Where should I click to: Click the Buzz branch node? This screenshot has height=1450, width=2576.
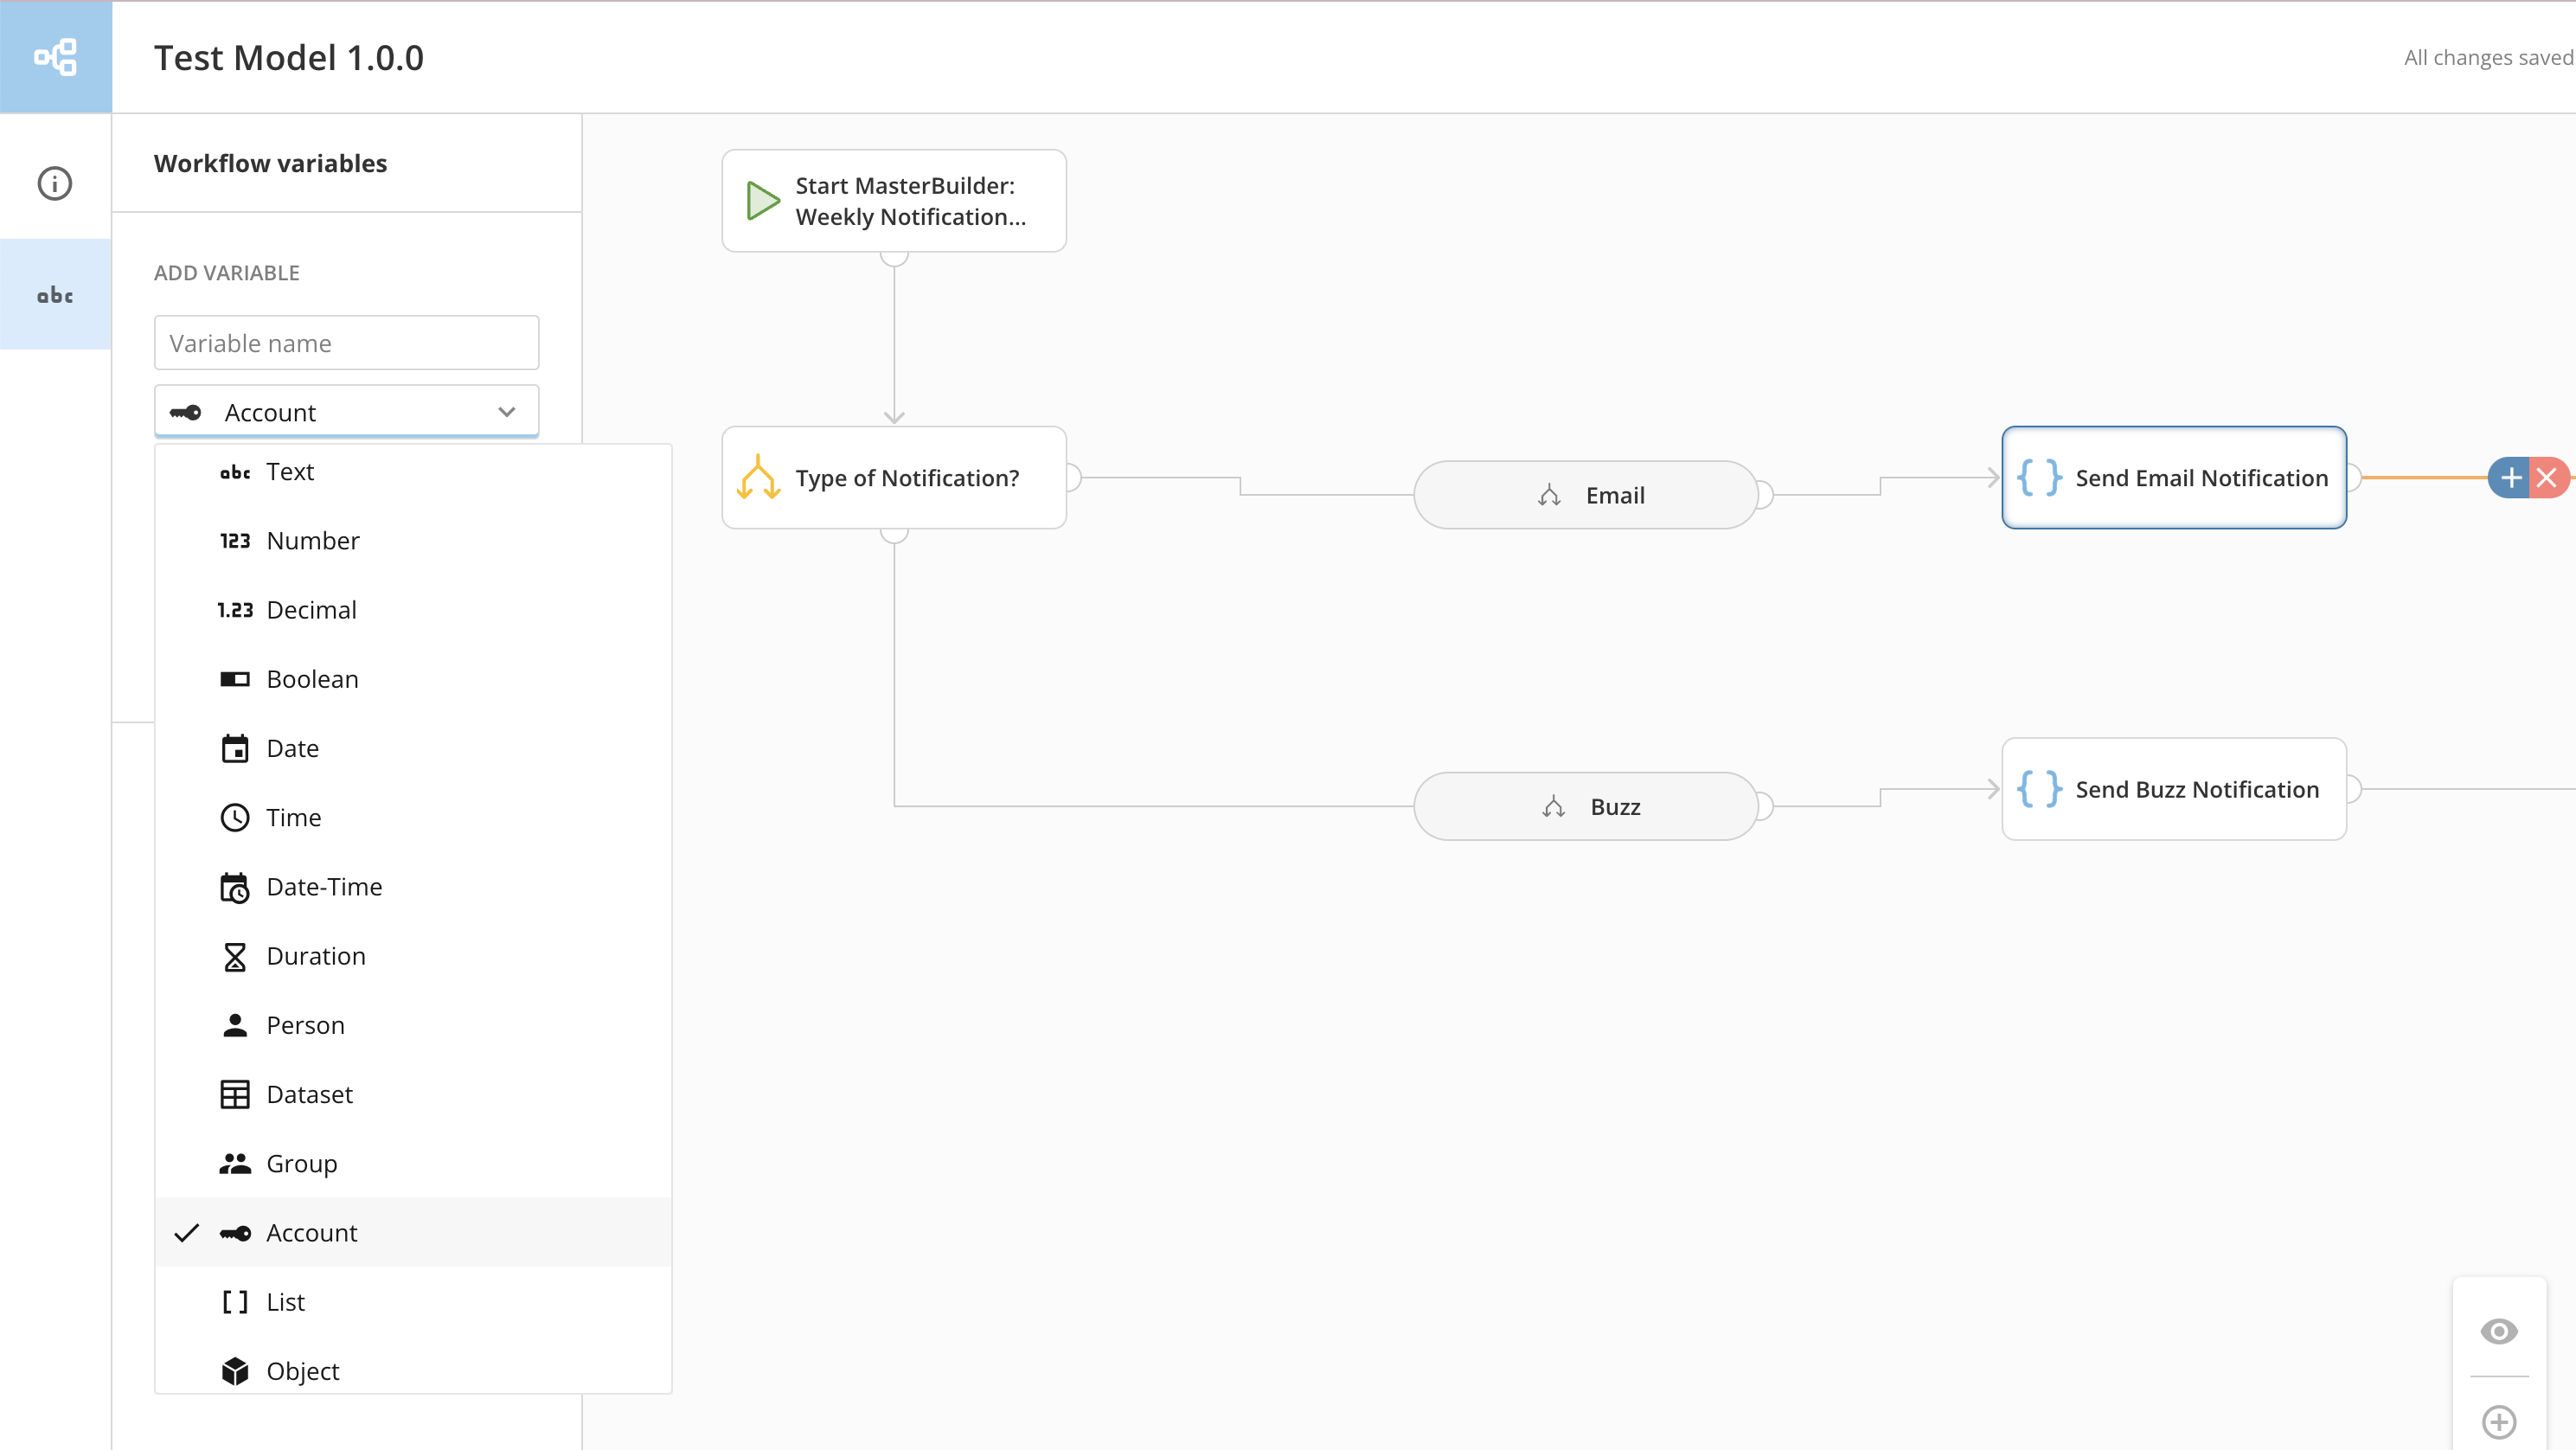pyautogui.click(x=1586, y=807)
